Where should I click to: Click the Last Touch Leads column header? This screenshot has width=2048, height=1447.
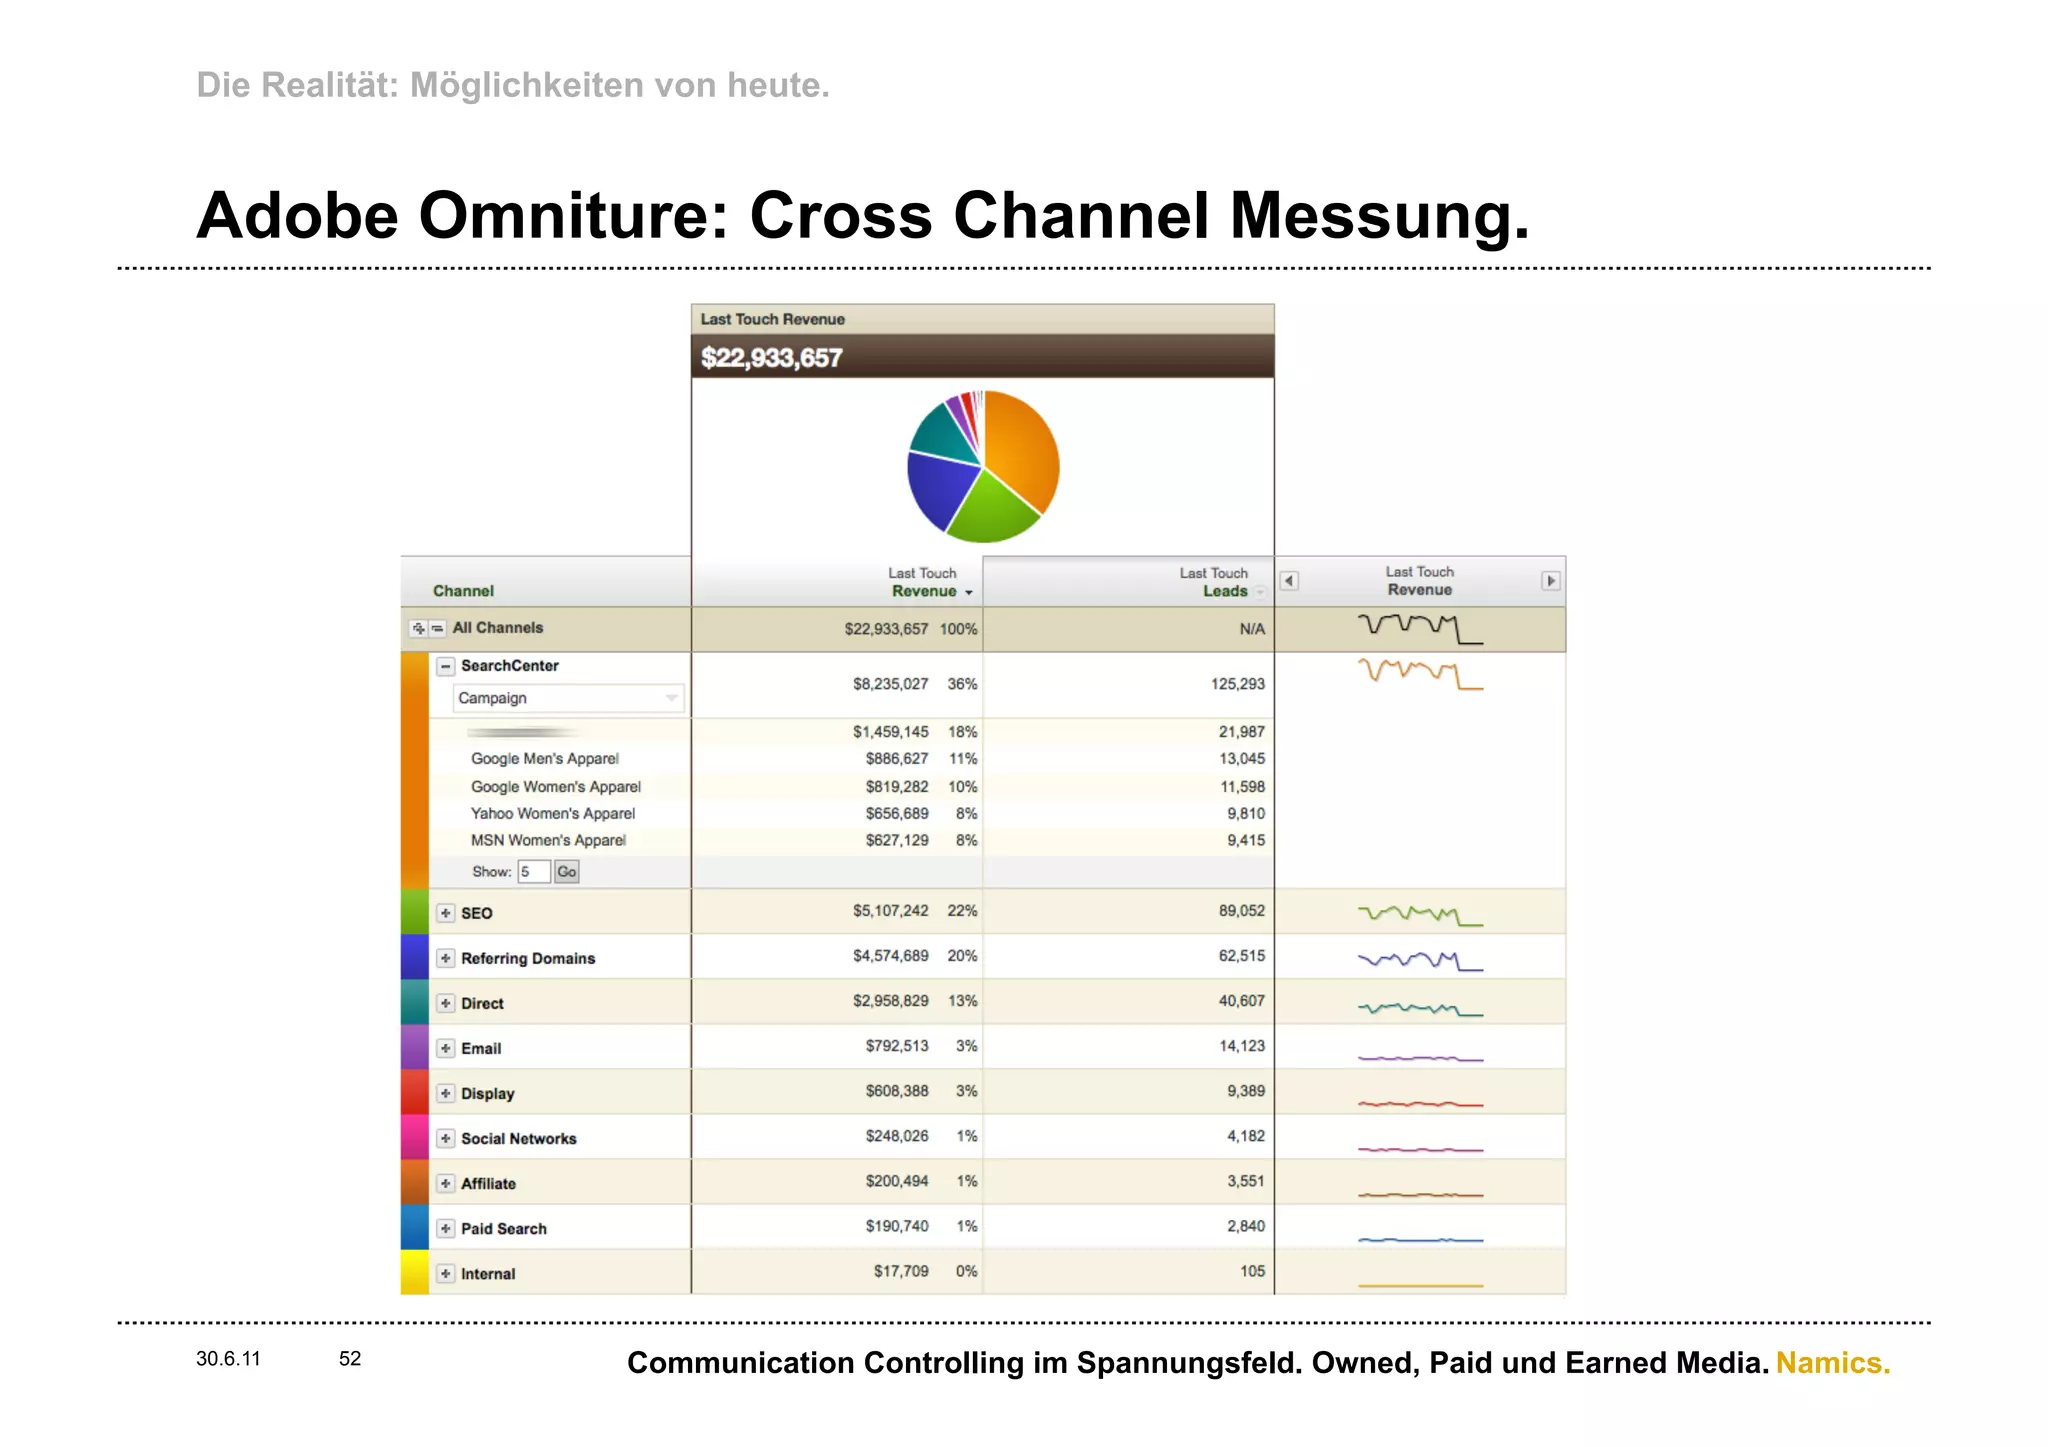[x=1214, y=582]
